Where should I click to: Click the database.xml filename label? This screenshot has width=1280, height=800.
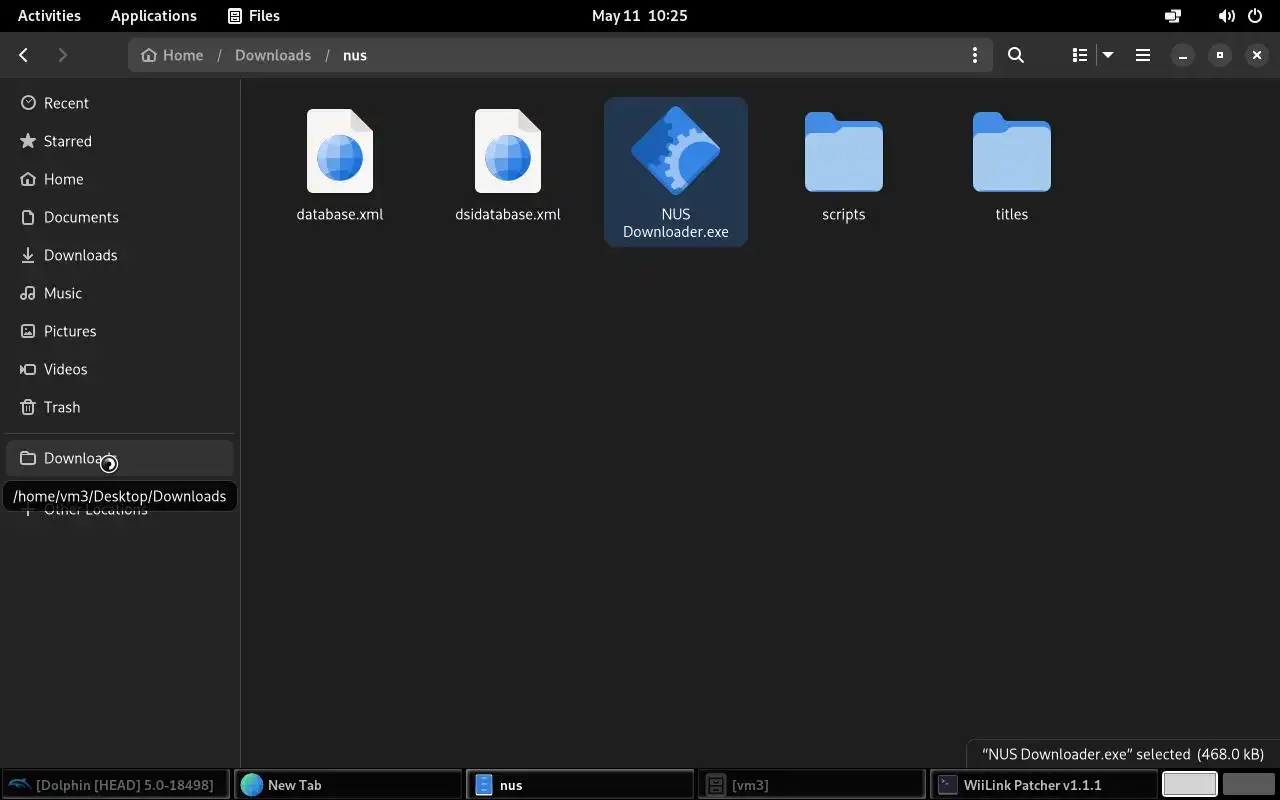pyautogui.click(x=340, y=214)
